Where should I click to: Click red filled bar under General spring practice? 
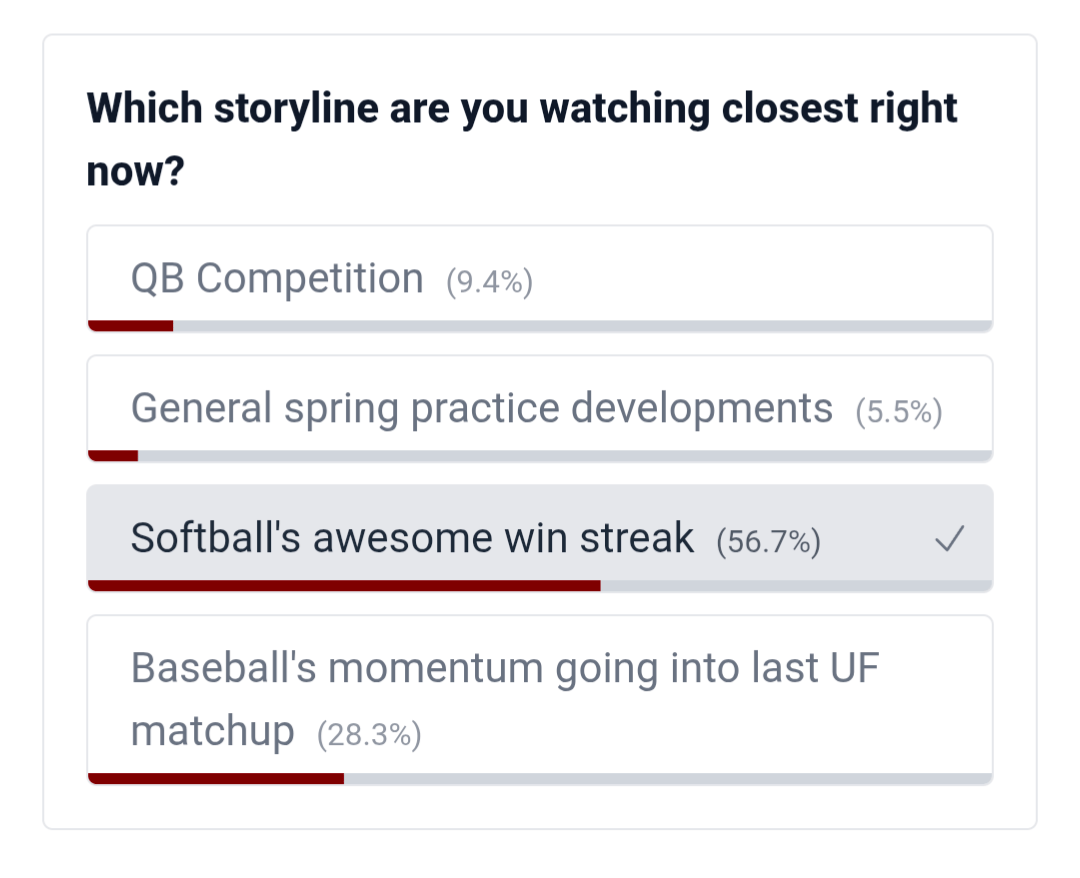point(113,456)
